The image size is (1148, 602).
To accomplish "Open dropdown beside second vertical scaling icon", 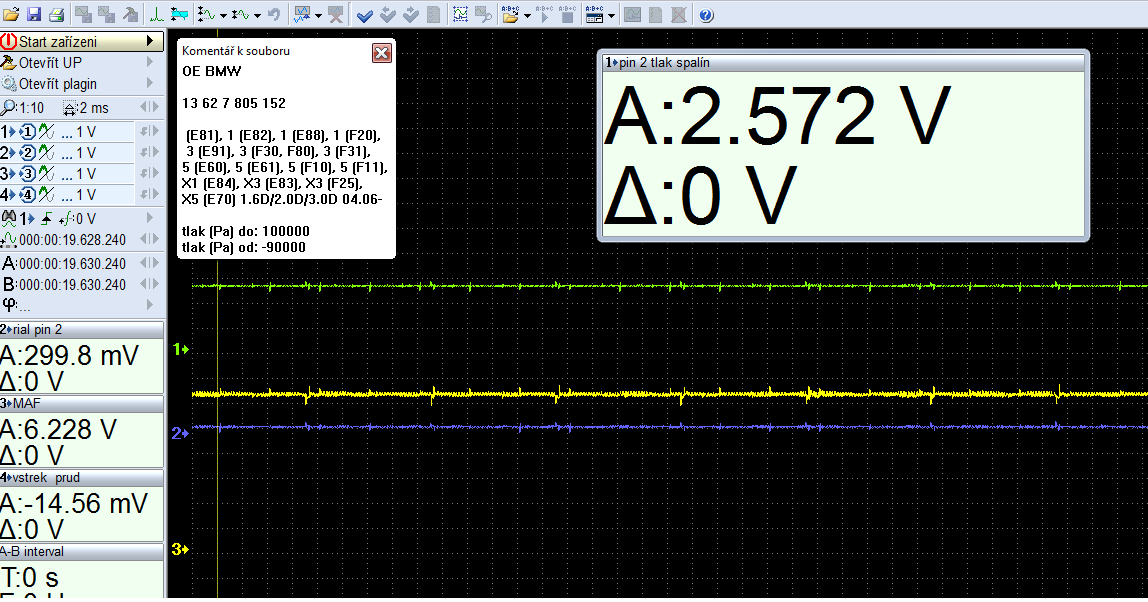I will coord(257,15).
